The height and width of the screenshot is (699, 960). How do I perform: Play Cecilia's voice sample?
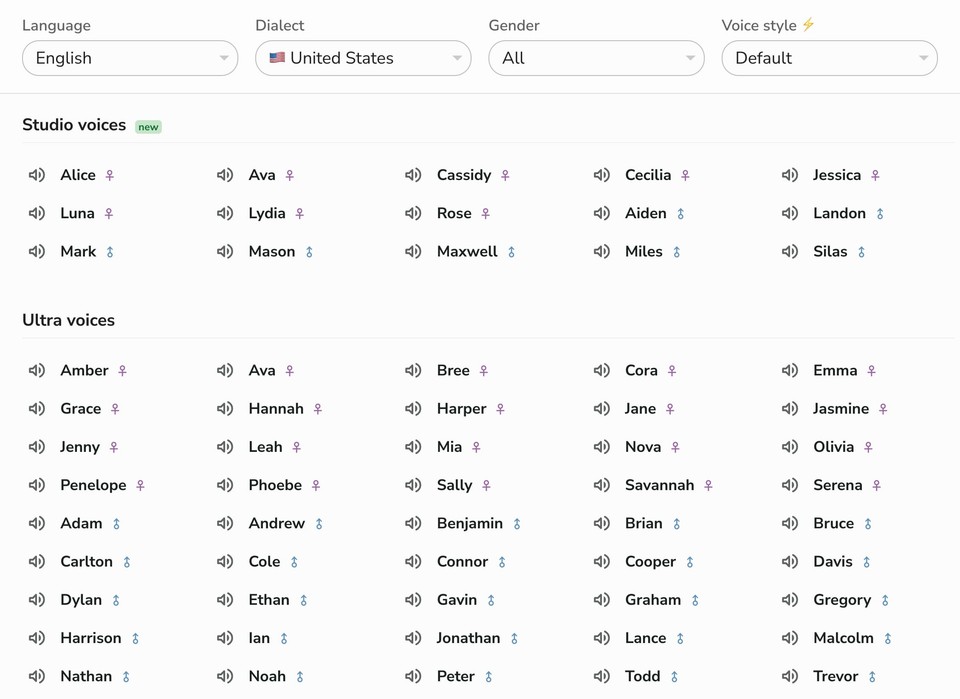click(601, 175)
